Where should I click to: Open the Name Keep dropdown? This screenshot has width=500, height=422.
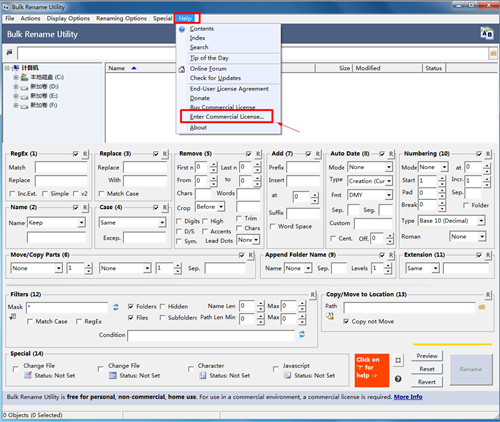pyautogui.click(x=82, y=223)
